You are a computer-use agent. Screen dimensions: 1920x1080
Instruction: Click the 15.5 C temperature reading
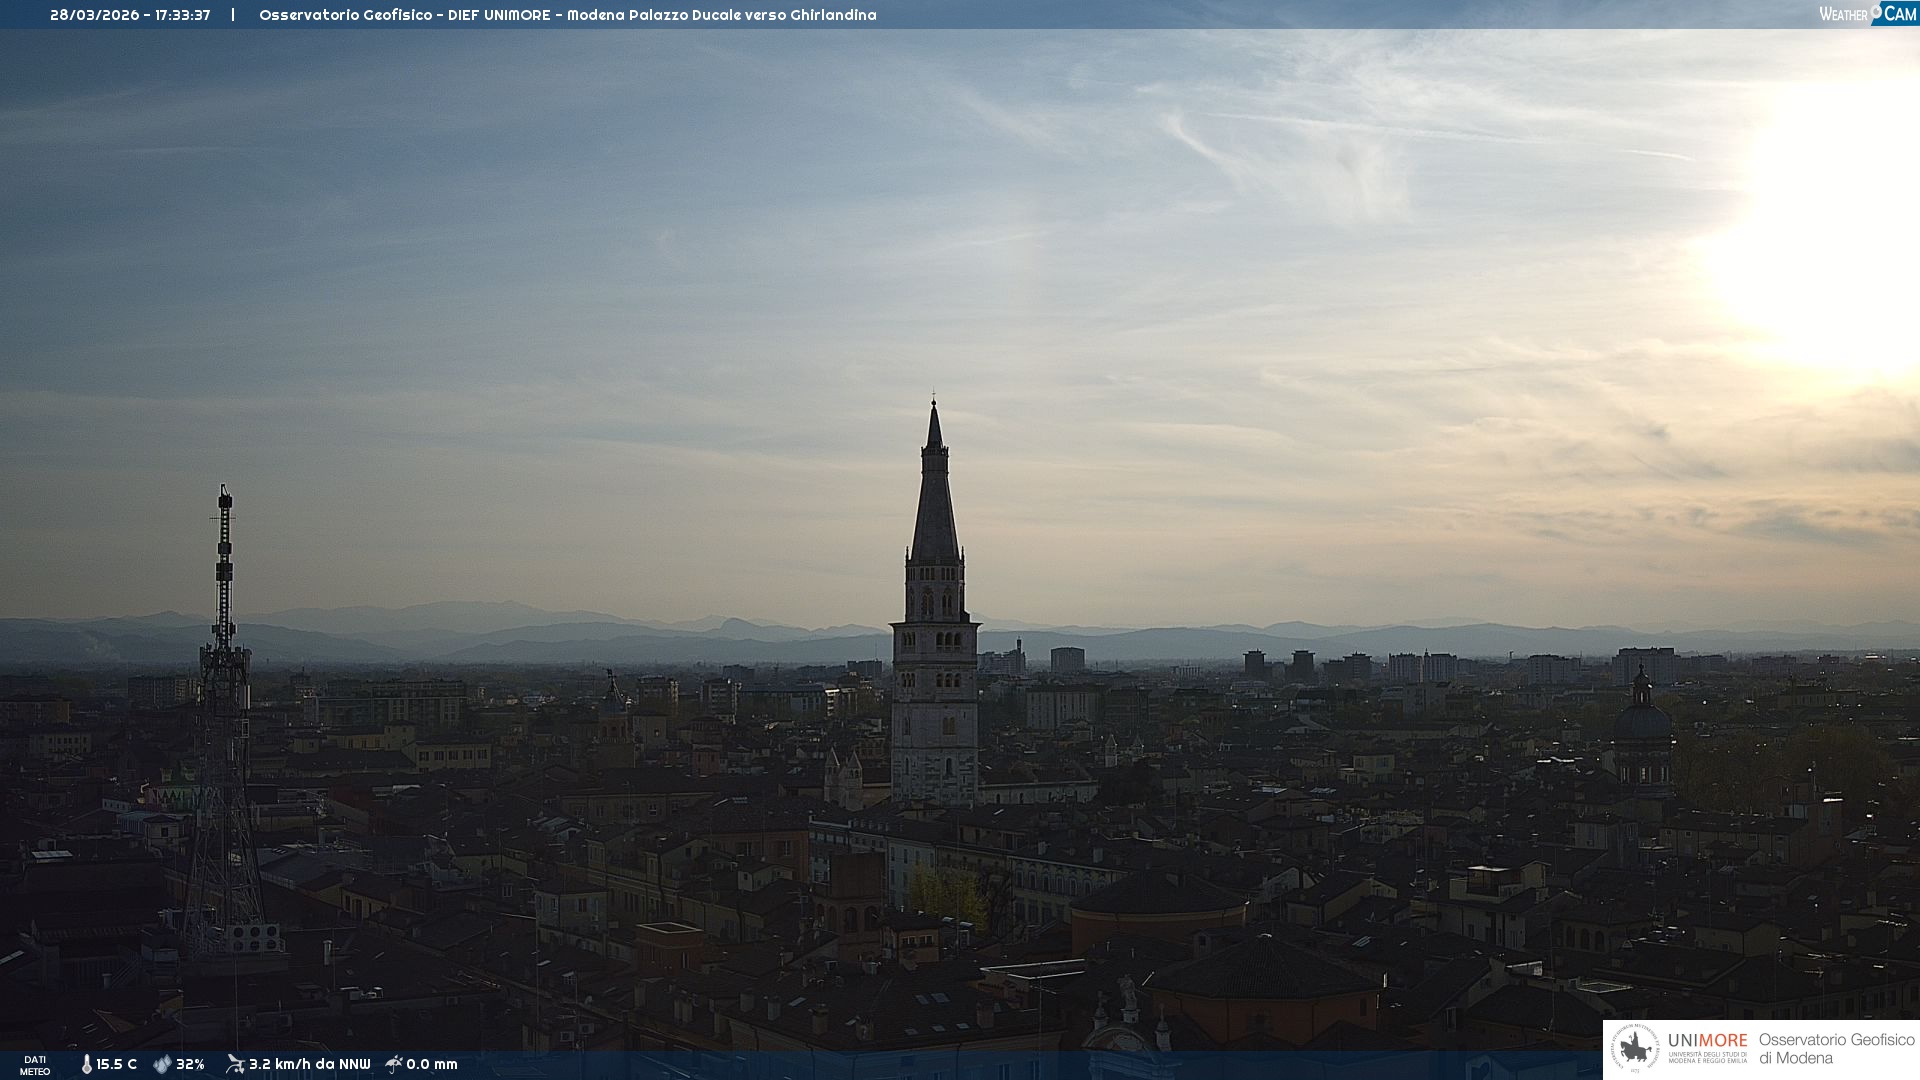click(117, 1064)
